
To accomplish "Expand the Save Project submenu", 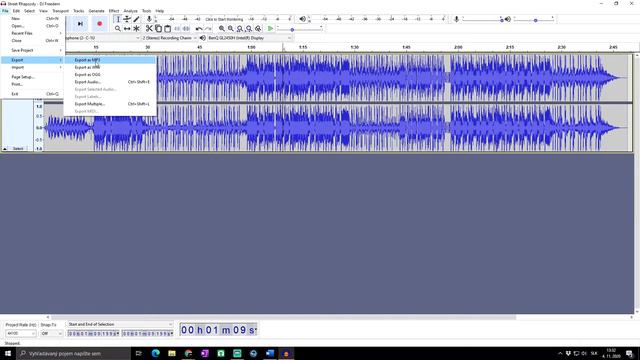I will (33, 50).
